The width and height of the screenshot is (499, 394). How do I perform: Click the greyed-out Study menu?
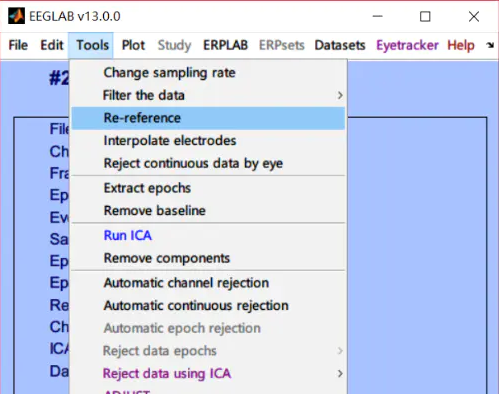[174, 45]
